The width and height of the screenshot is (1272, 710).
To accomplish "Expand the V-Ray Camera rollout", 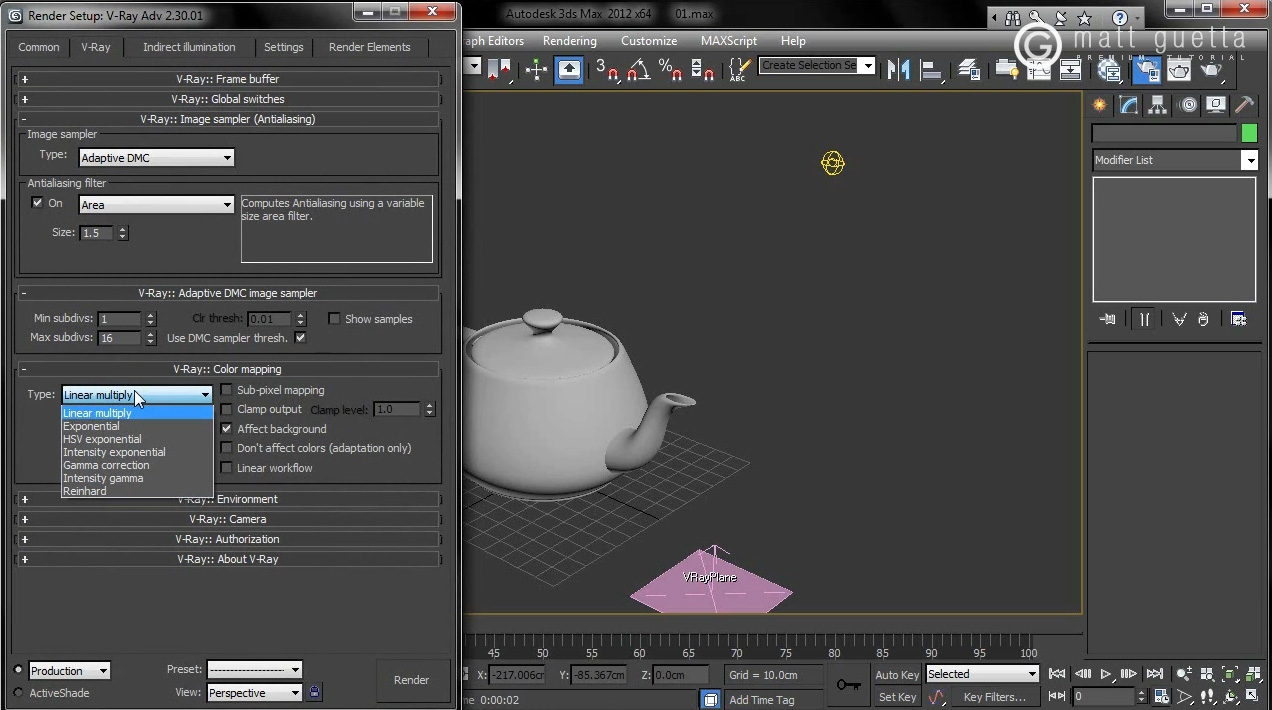I will click(228, 519).
